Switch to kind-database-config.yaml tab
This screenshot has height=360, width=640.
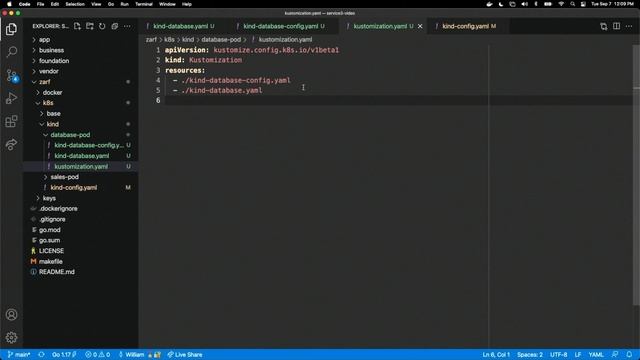280,26
